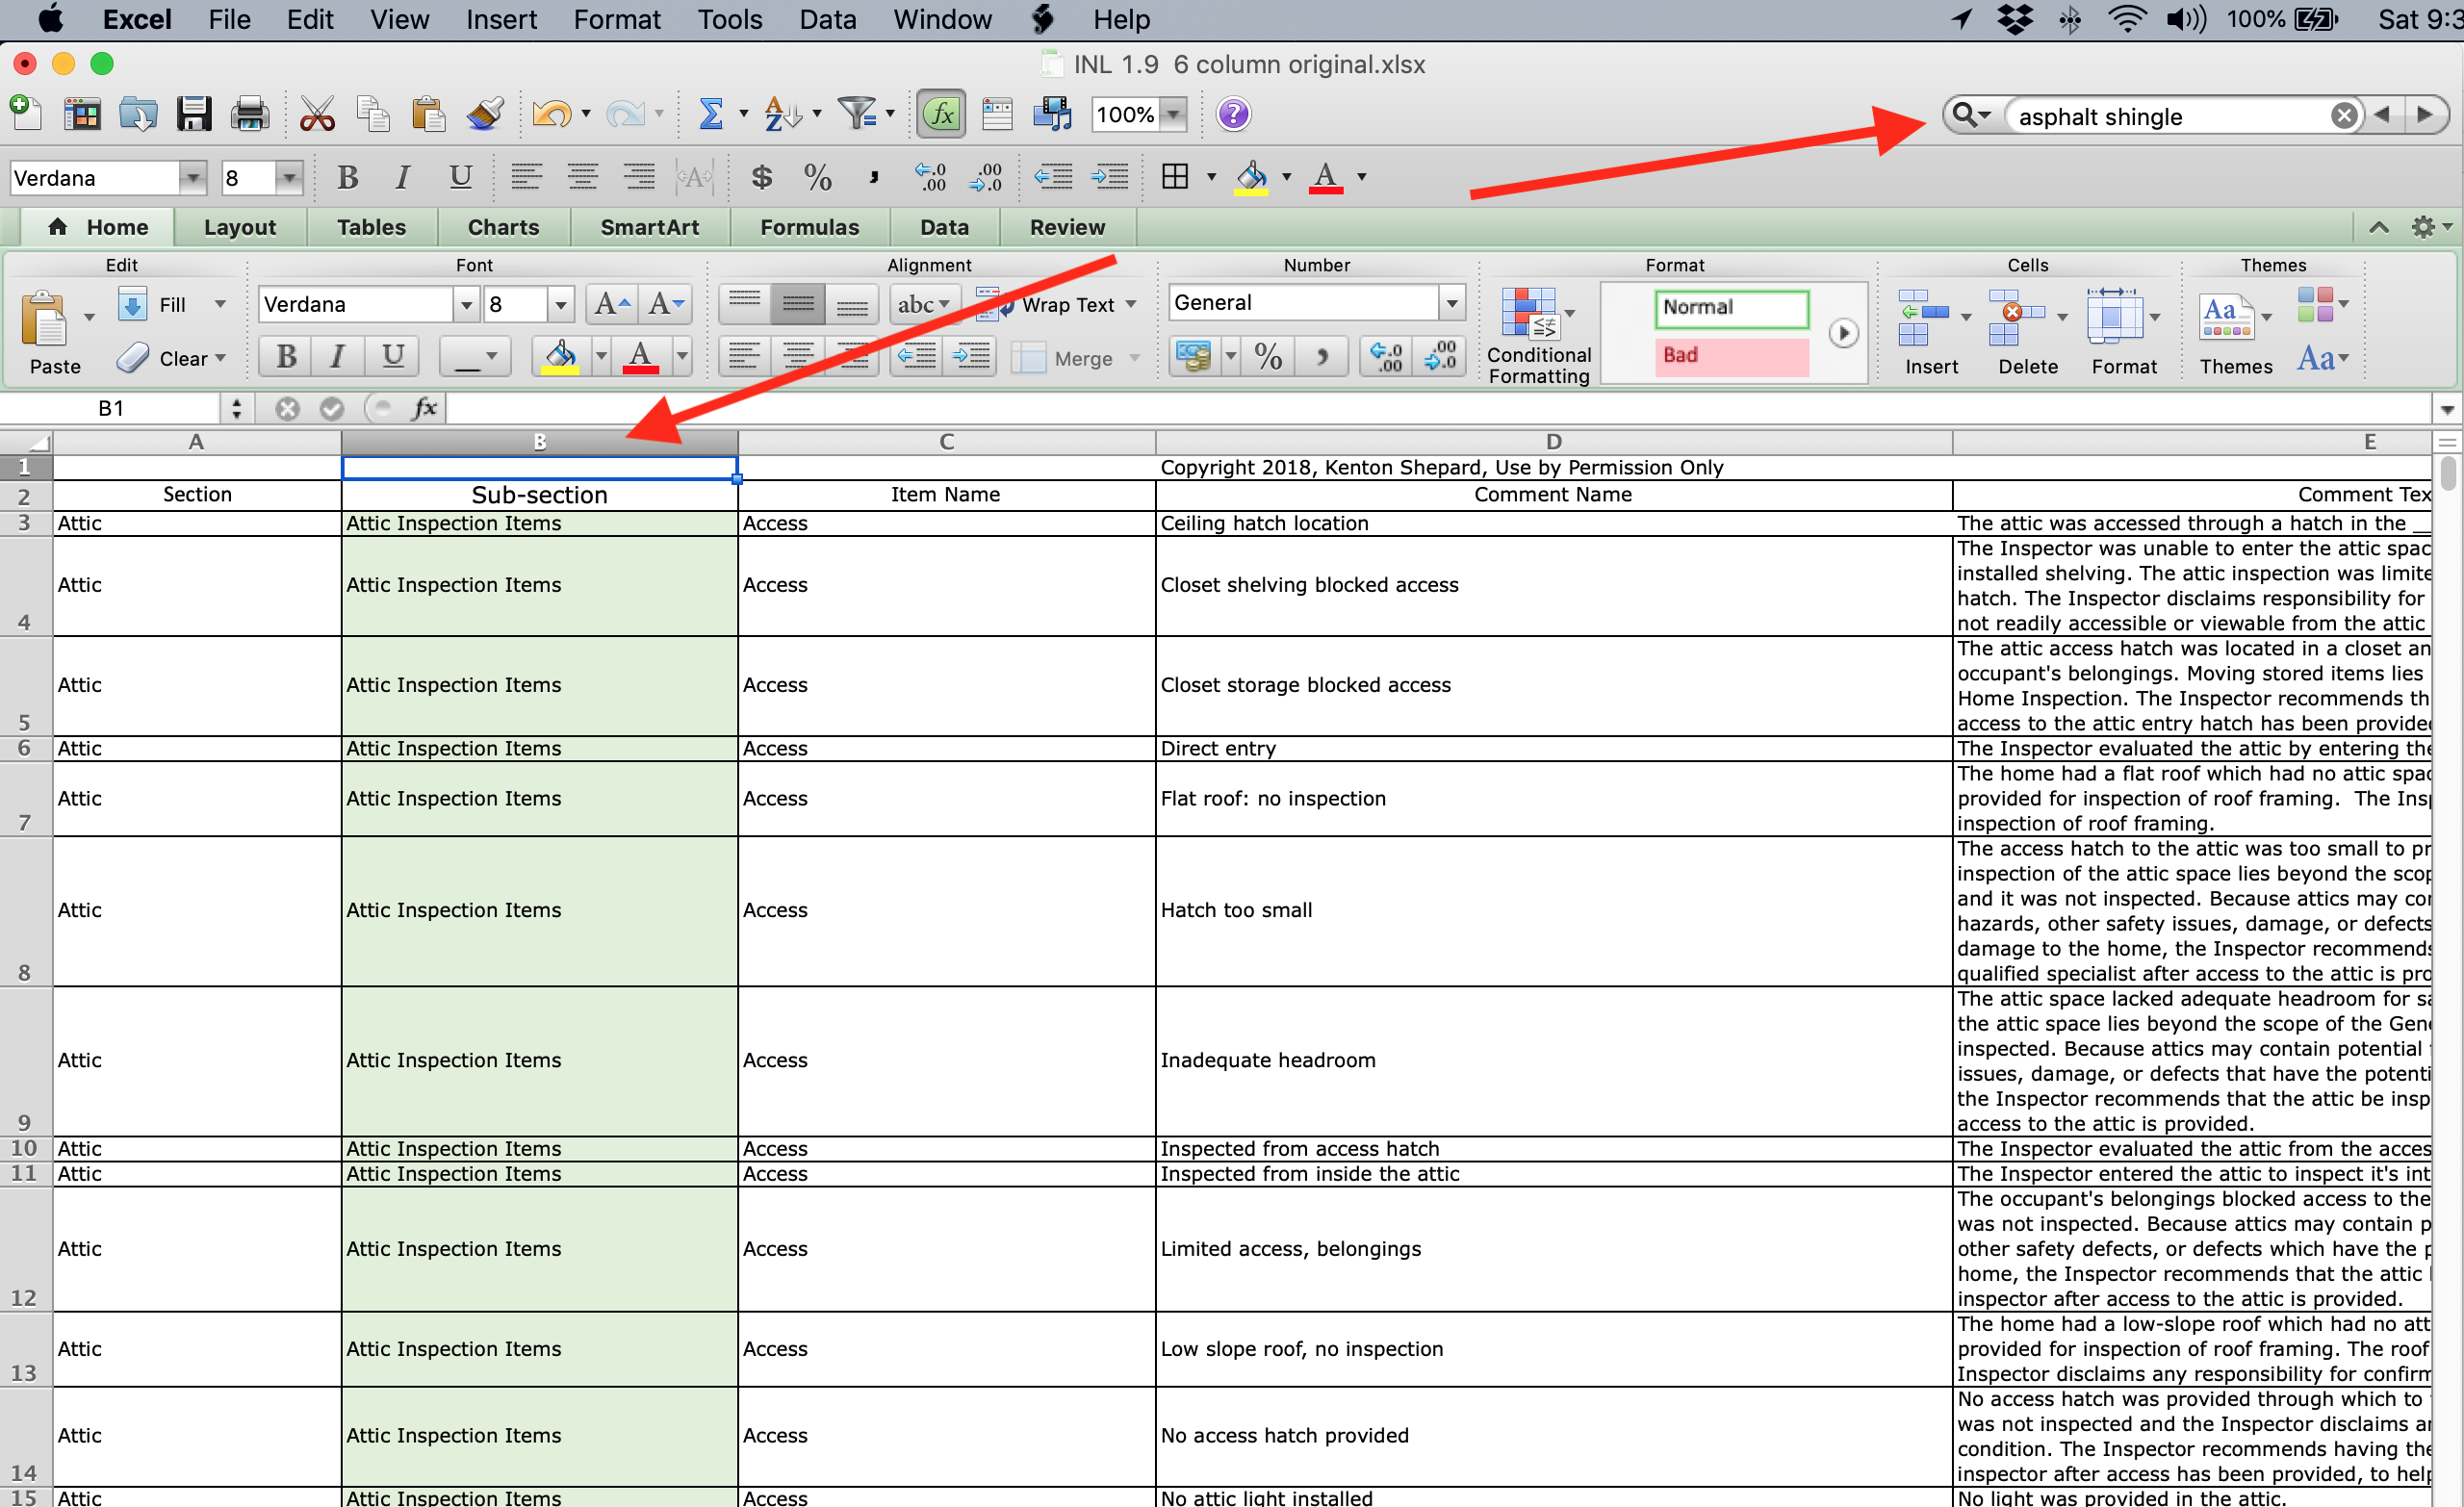Click the Paste button in ribbon
The image size is (2464, 1507).
(55, 333)
